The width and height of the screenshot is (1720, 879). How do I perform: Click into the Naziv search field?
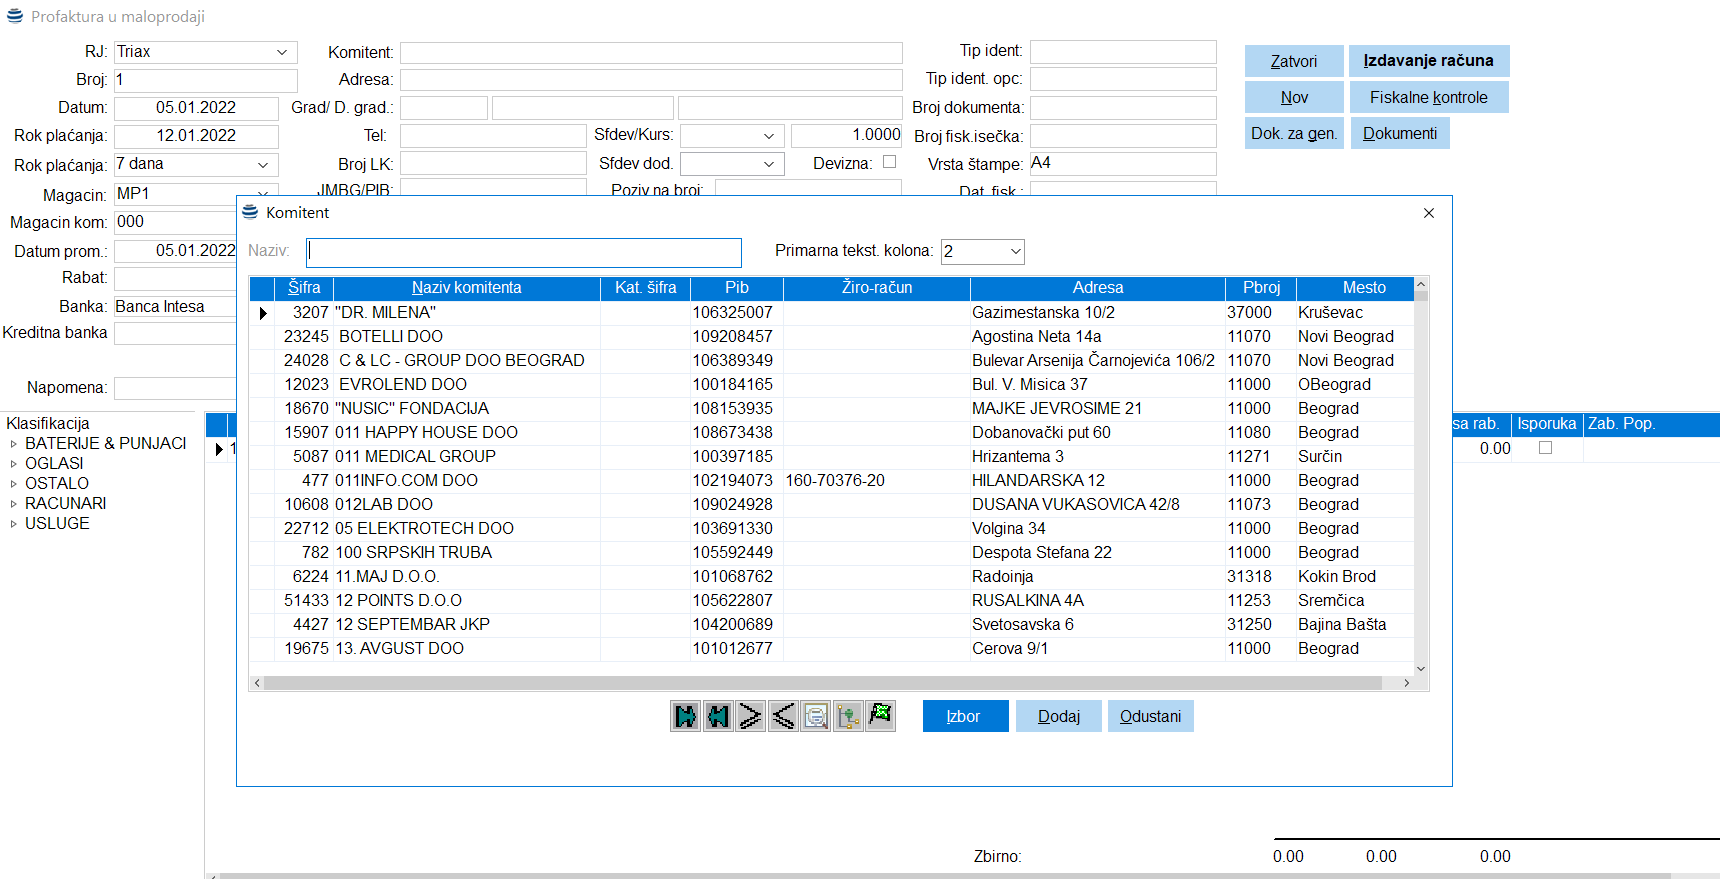click(x=523, y=252)
